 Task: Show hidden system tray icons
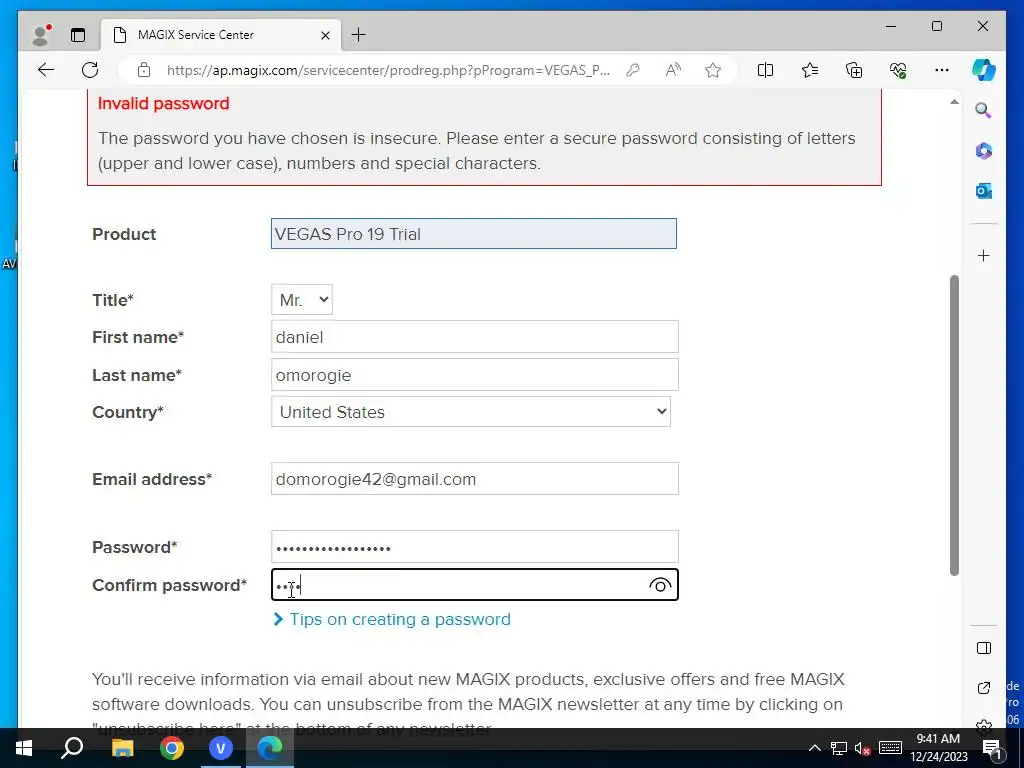[814, 748]
